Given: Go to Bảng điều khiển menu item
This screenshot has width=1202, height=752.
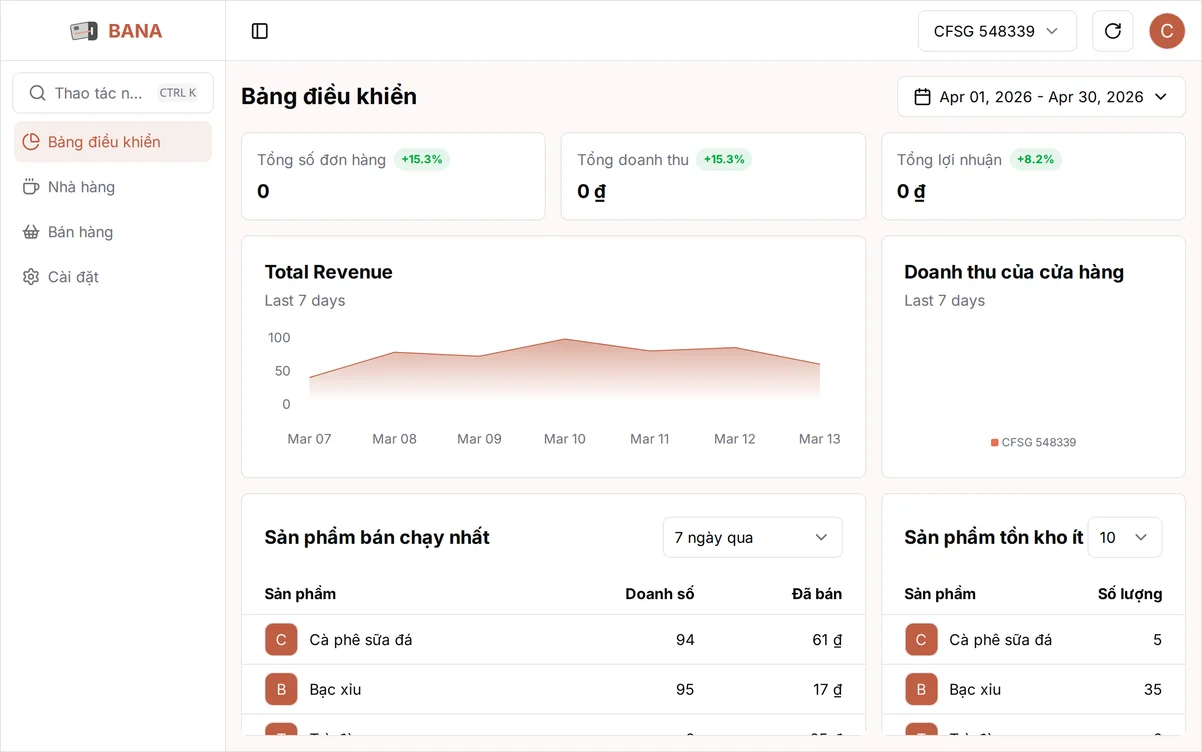Looking at the screenshot, I should click(x=113, y=142).
